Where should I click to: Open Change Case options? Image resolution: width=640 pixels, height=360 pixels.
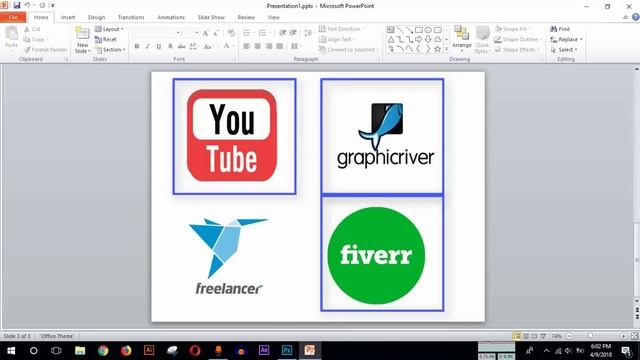pyautogui.click(x=208, y=46)
